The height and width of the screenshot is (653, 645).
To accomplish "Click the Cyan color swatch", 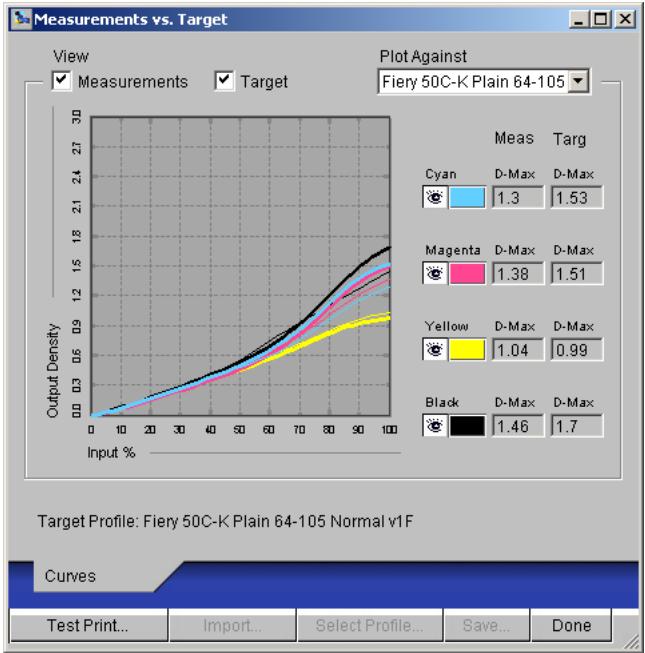I will pyautogui.click(x=467, y=197).
